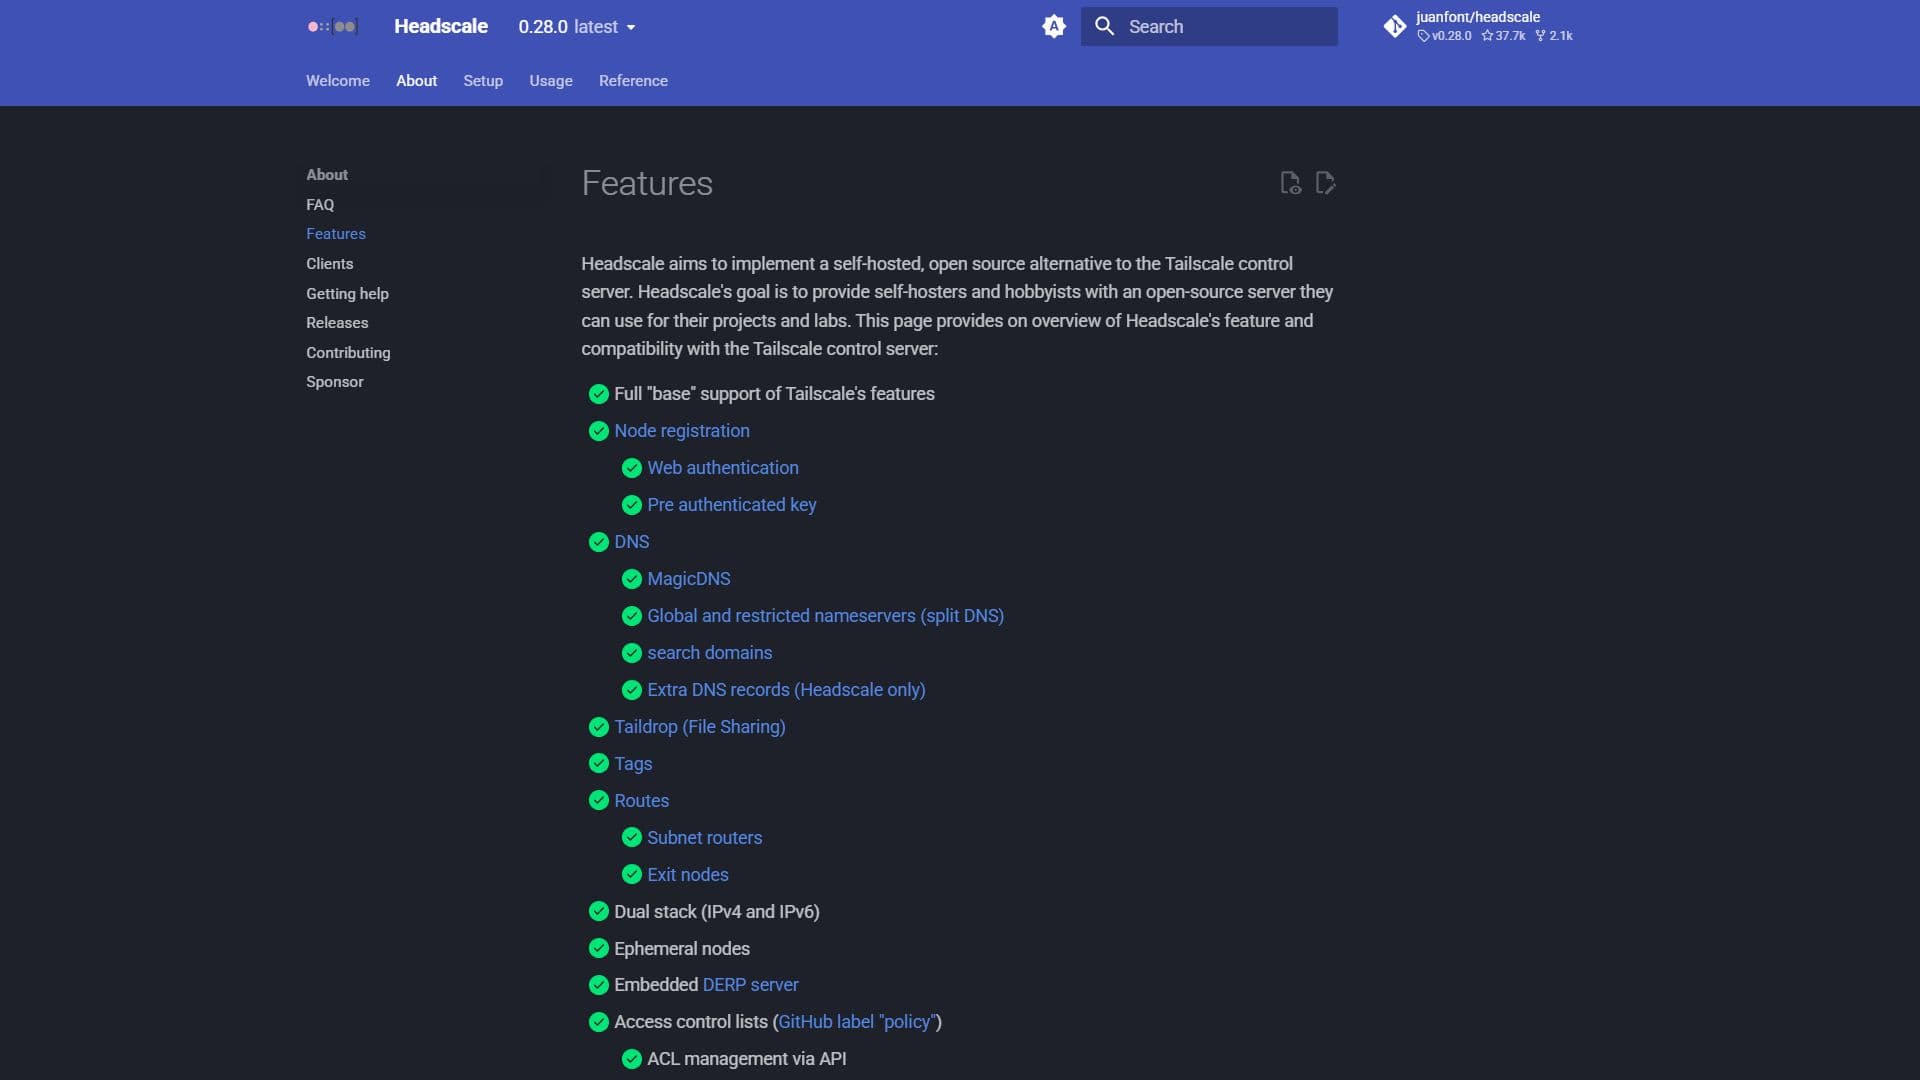
Task: Open the GitHub label "policy" link
Action: click(857, 1022)
